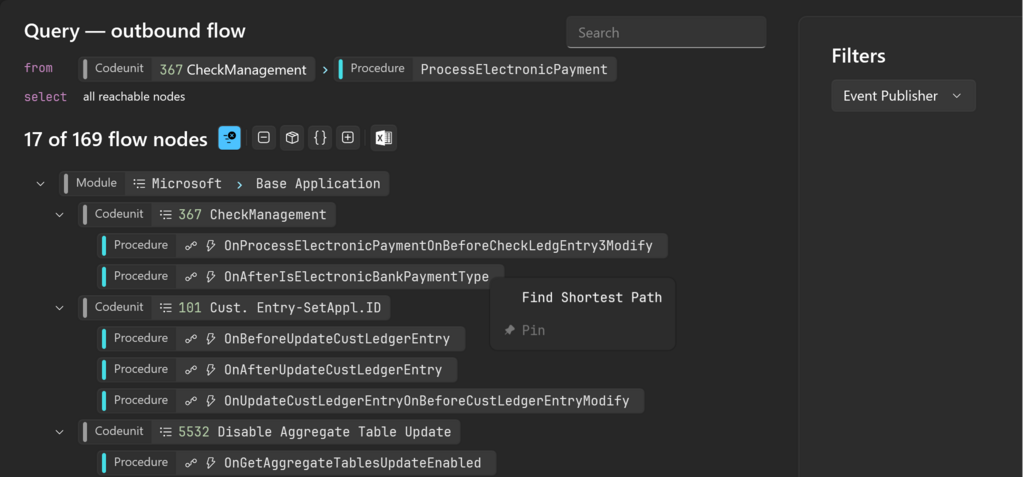Expand all nodes with the plus-box icon
1023x477 pixels.
pyautogui.click(x=348, y=138)
